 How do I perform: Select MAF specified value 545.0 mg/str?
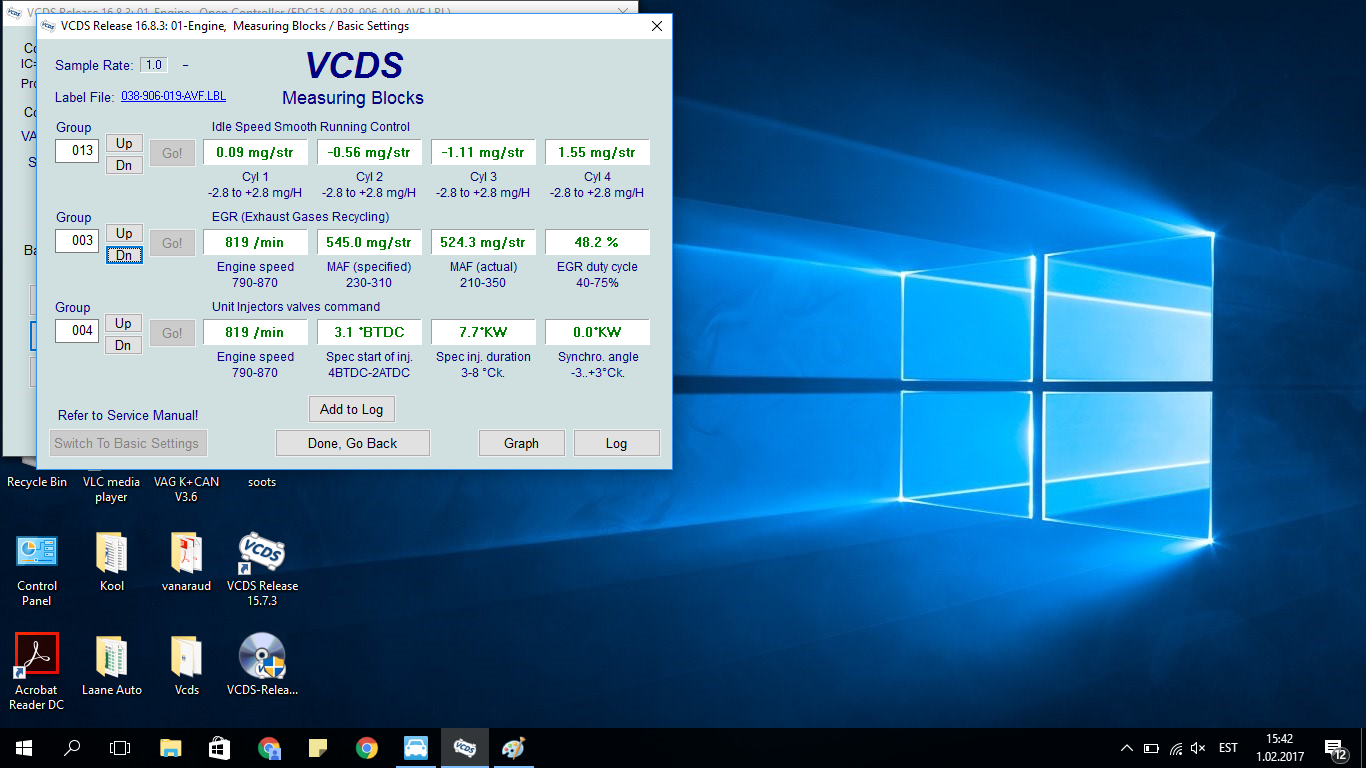point(369,242)
